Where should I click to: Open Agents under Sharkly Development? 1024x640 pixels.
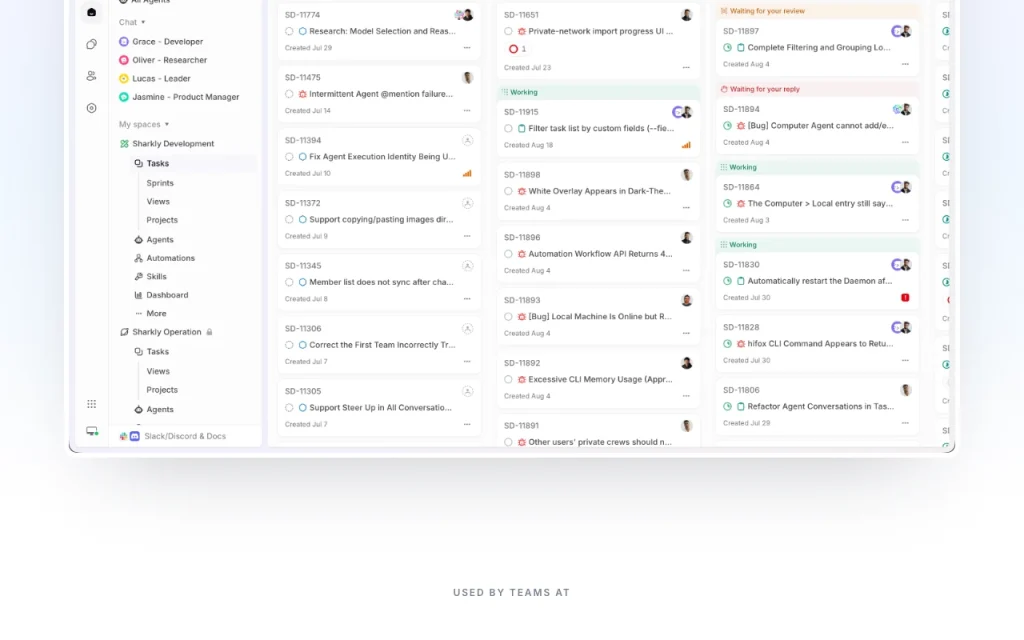click(160, 240)
